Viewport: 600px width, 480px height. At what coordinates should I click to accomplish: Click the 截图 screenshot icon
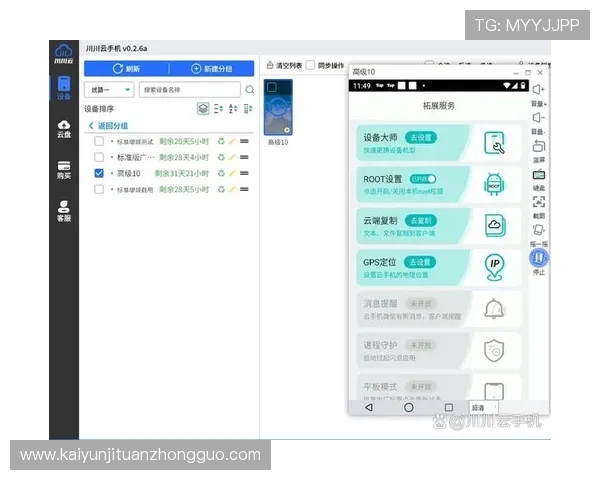pyautogui.click(x=539, y=202)
